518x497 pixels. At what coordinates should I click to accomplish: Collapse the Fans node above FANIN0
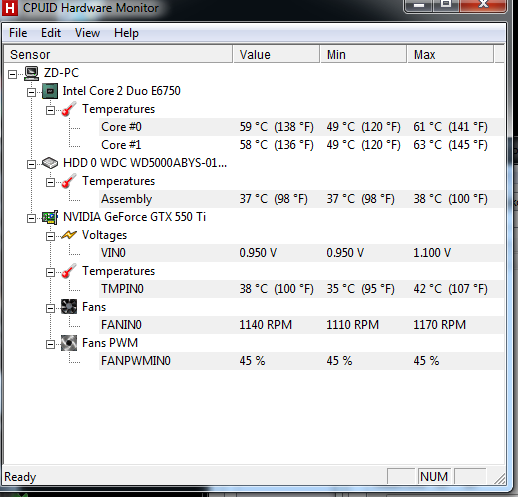50,308
